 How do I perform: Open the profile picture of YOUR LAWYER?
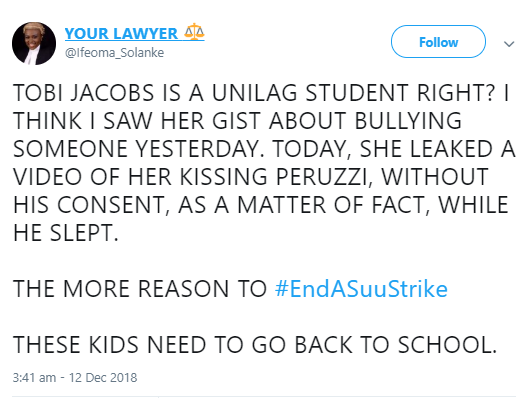coord(34,43)
